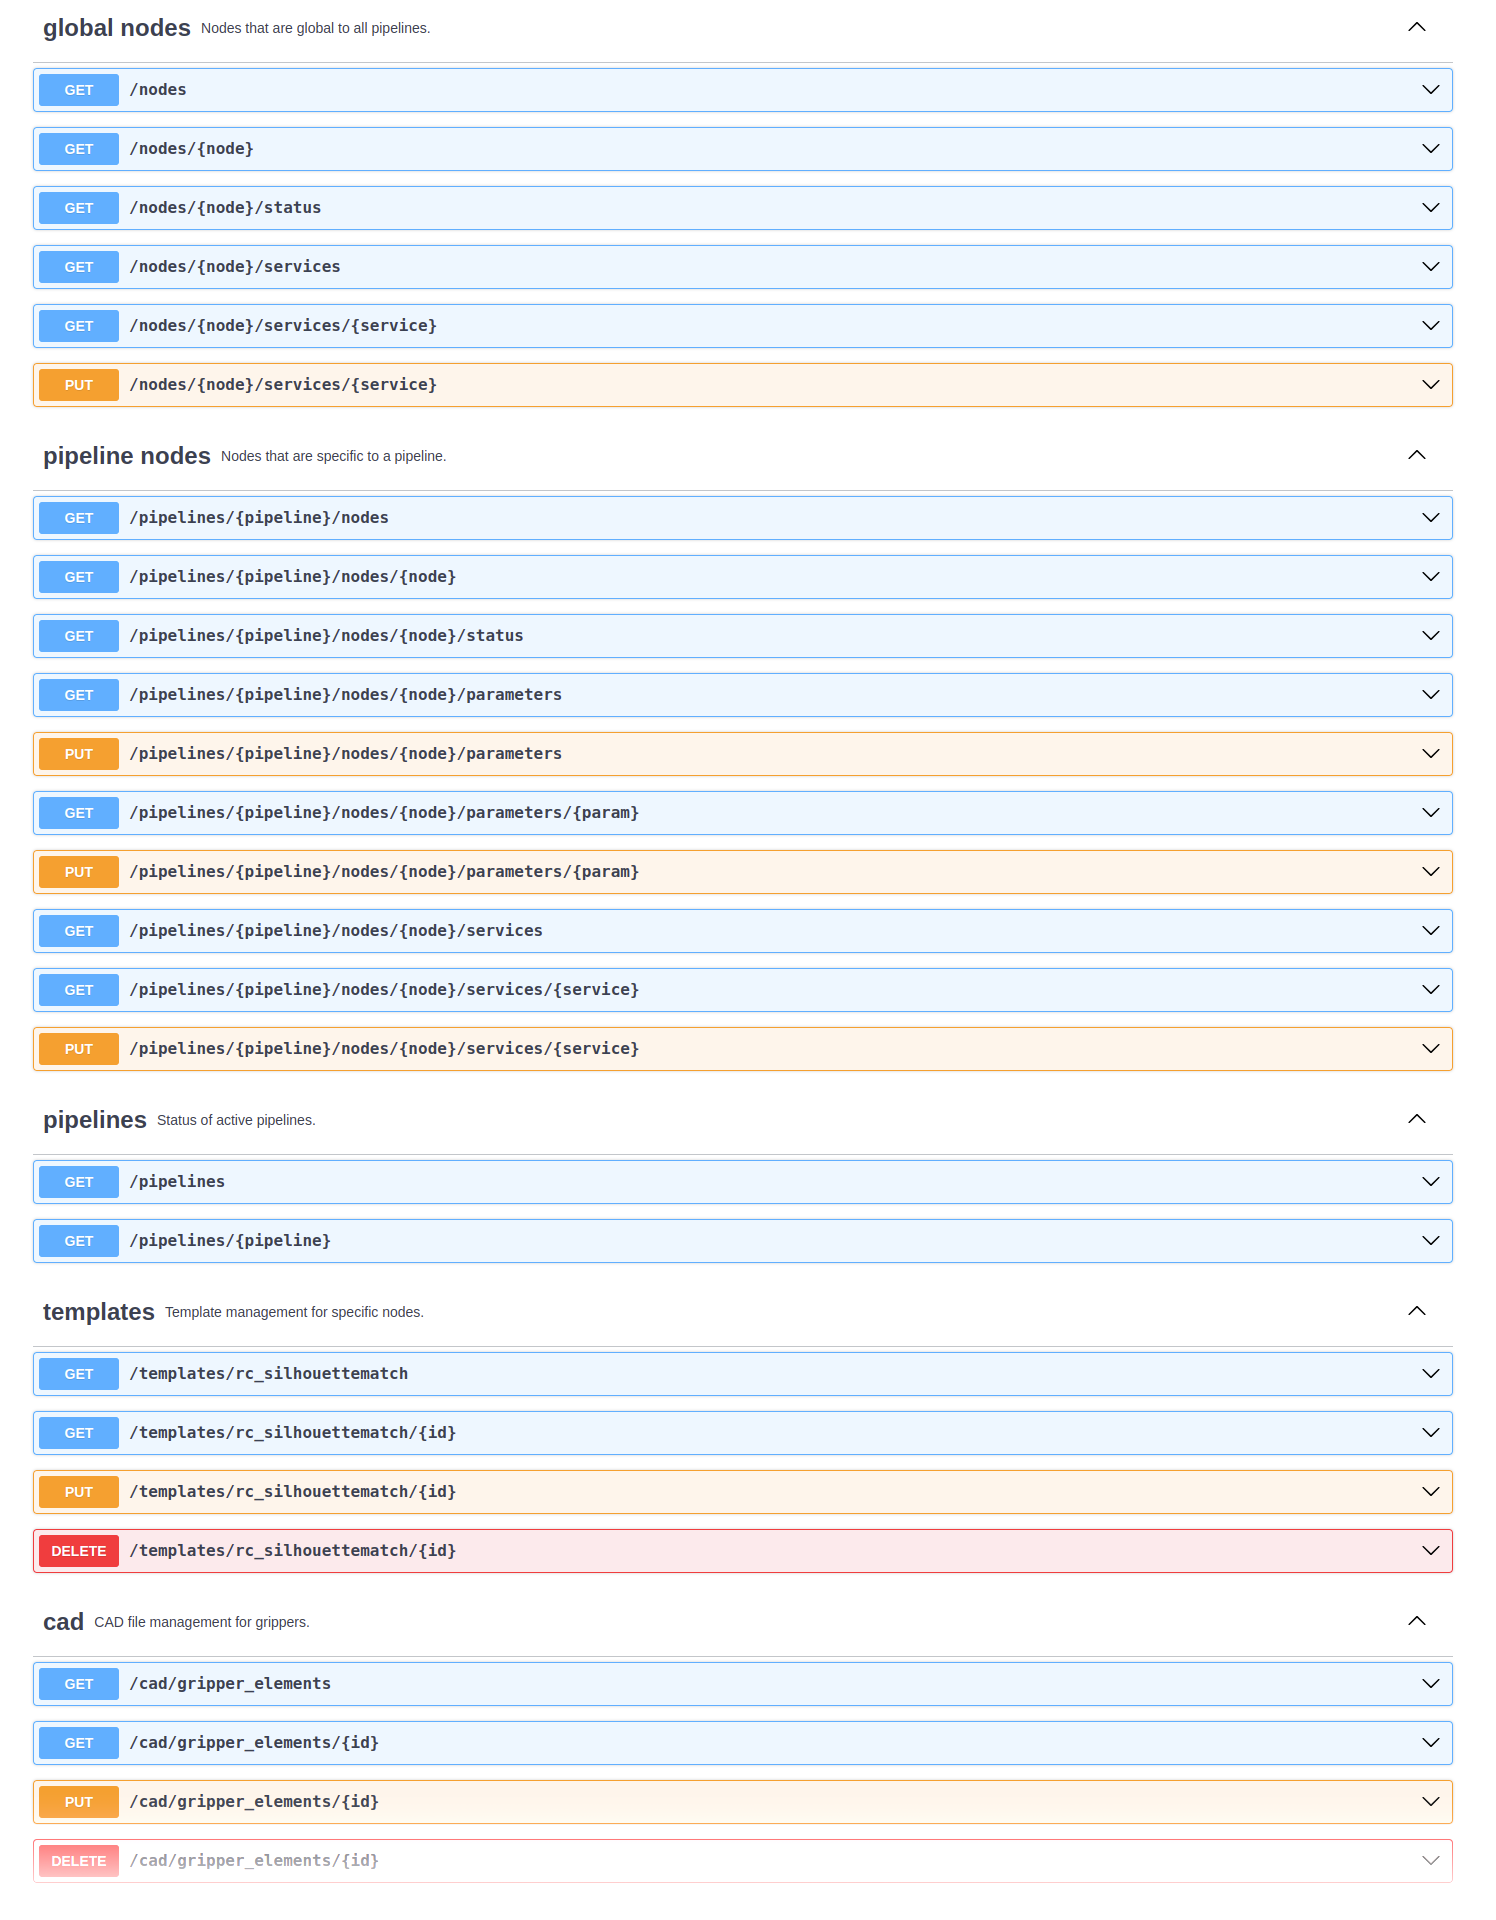Expand the GET /nodes/{node}/status row chevron
The height and width of the screenshot is (1920, 1496).
pyautogui.click(x=1430, y=208)
